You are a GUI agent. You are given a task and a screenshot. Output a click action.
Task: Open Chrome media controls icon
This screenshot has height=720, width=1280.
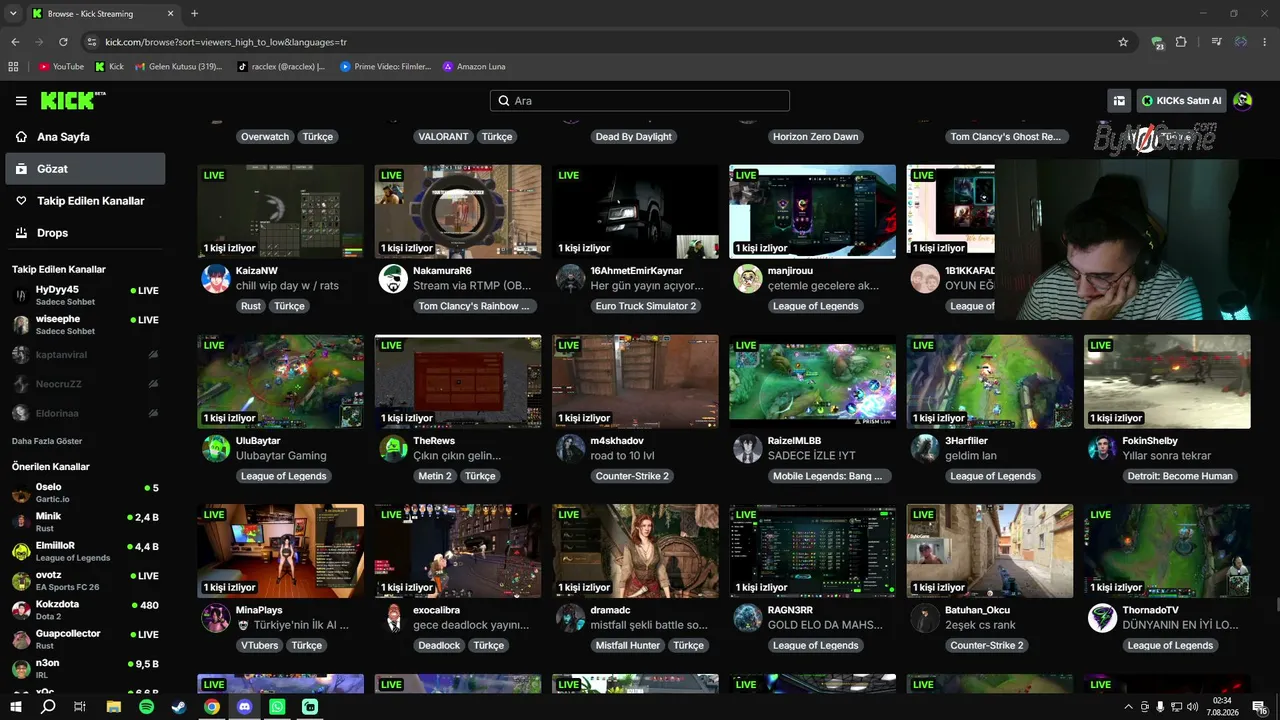pos(1216,42)
